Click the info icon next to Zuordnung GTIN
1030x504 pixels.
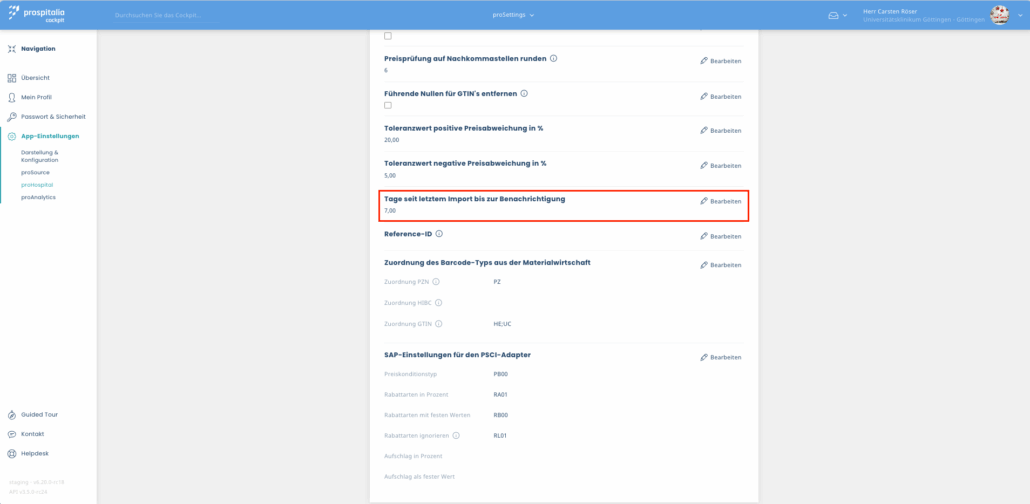pyautogui.click(x=437, y=324)
